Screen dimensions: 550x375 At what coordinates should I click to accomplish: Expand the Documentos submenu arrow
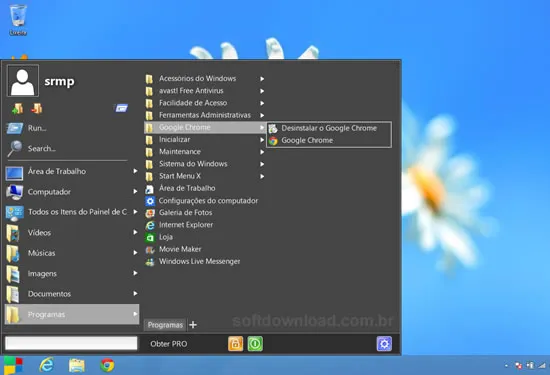click(135, 293)
